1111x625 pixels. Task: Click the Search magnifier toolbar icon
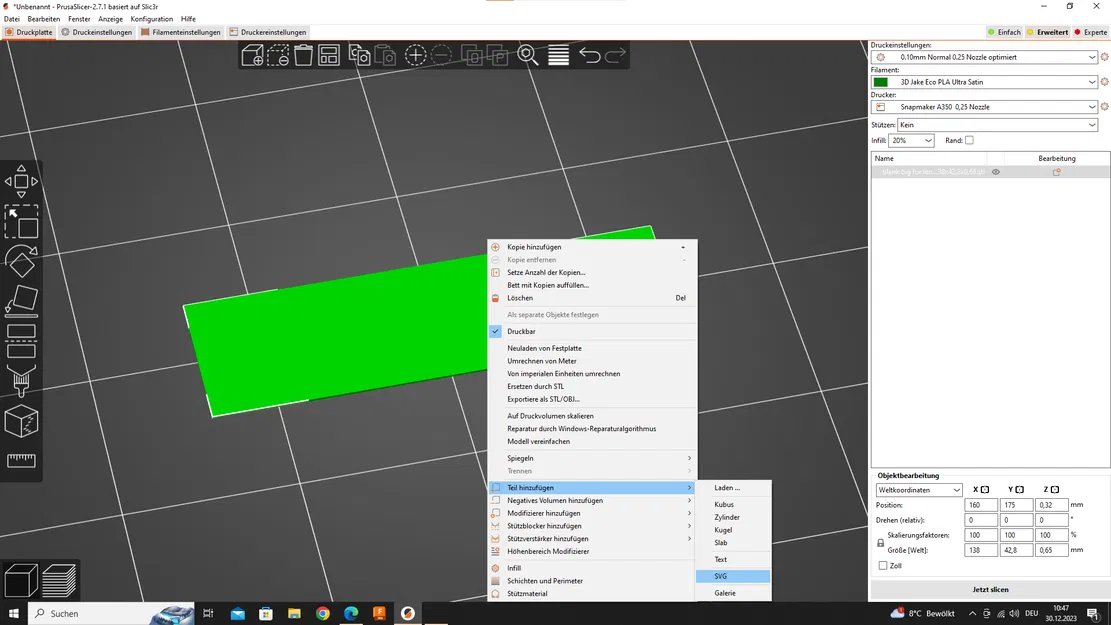[x=528, y=56]
